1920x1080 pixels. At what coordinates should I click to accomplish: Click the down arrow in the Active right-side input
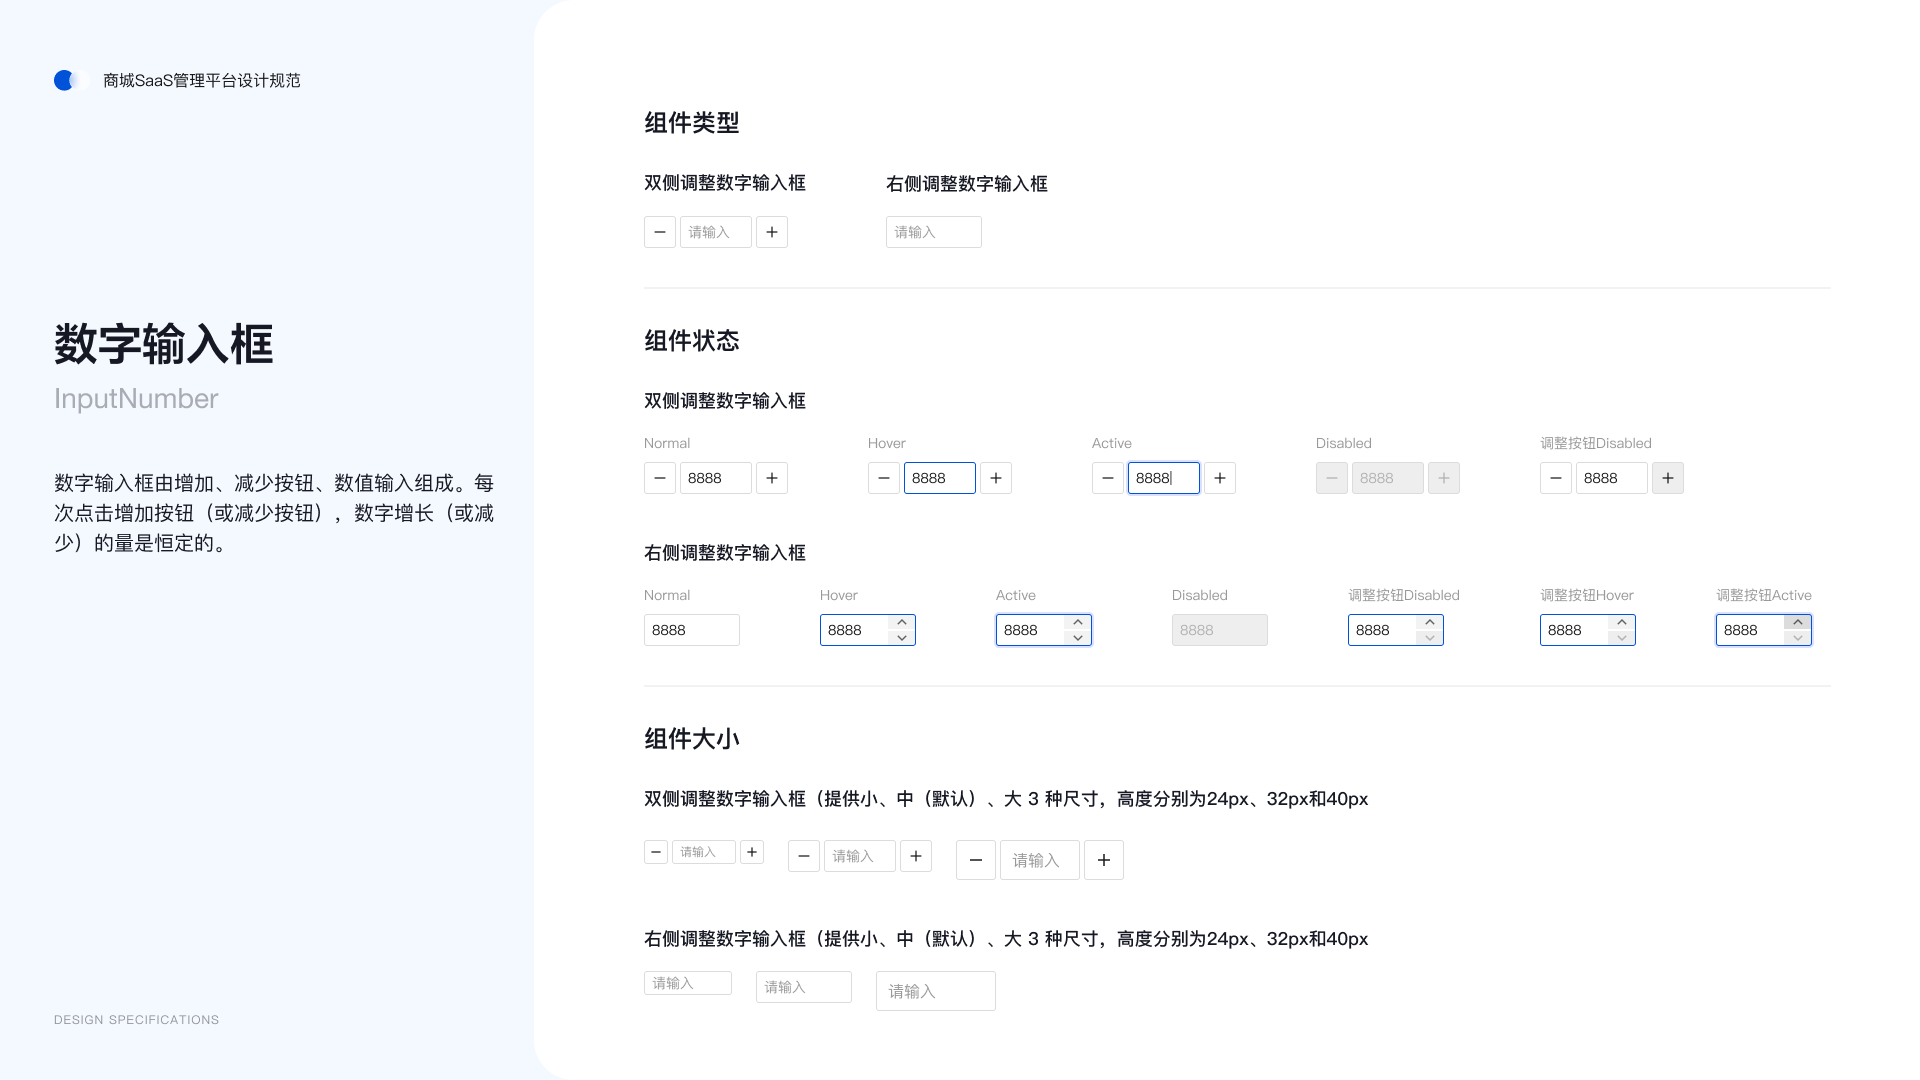click(x=1077, y=637)
